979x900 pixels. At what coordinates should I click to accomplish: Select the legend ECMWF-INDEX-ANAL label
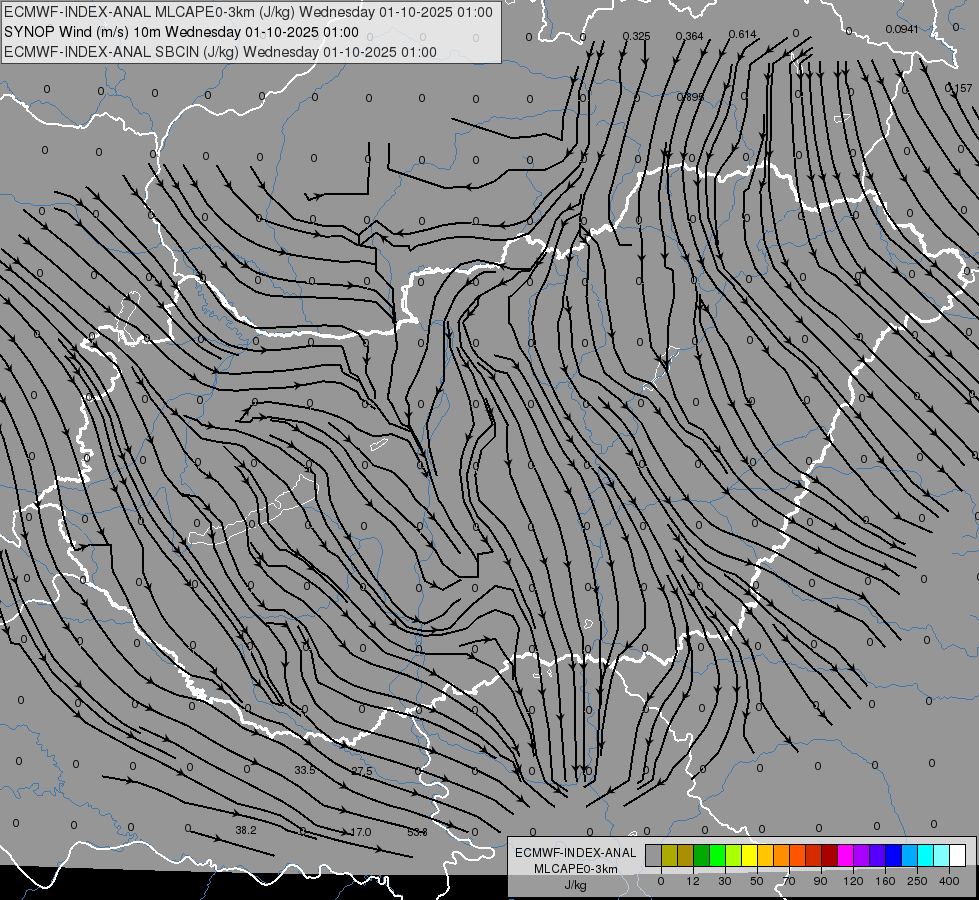click(576, 853)
